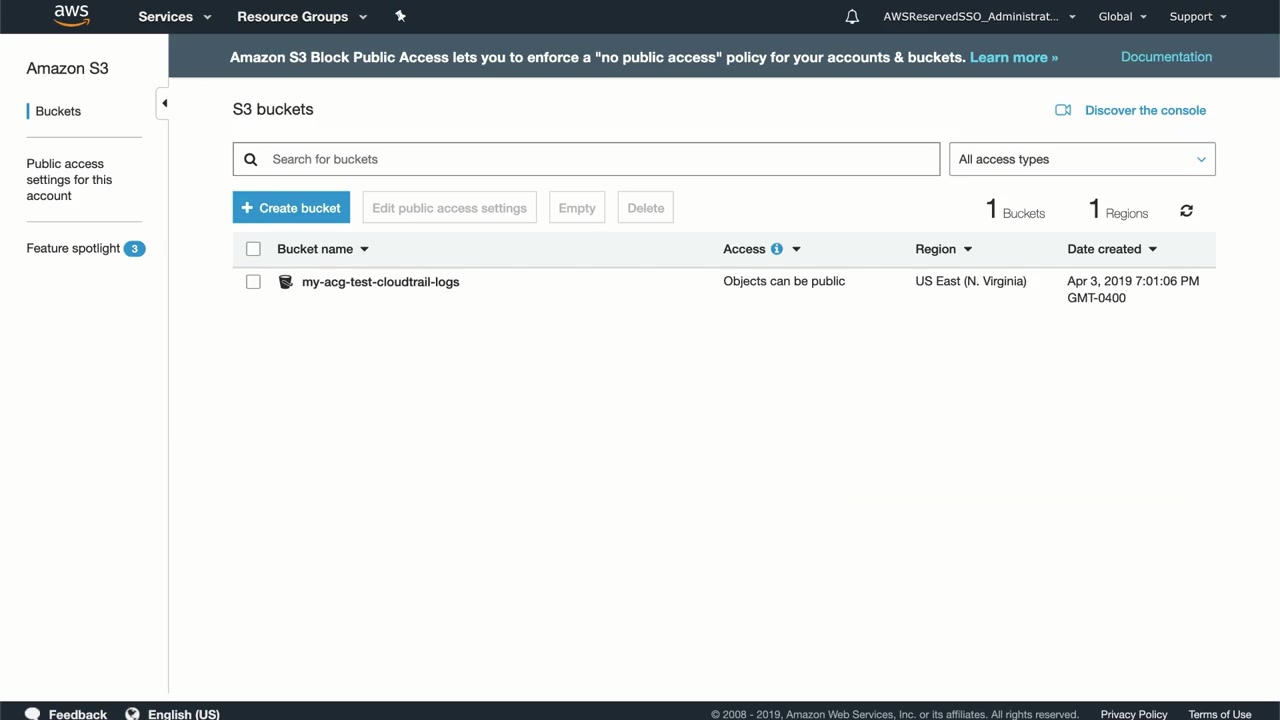Click Edit public access settings button
Viewport: 1280px width, 720px height.
pos(449,208)
